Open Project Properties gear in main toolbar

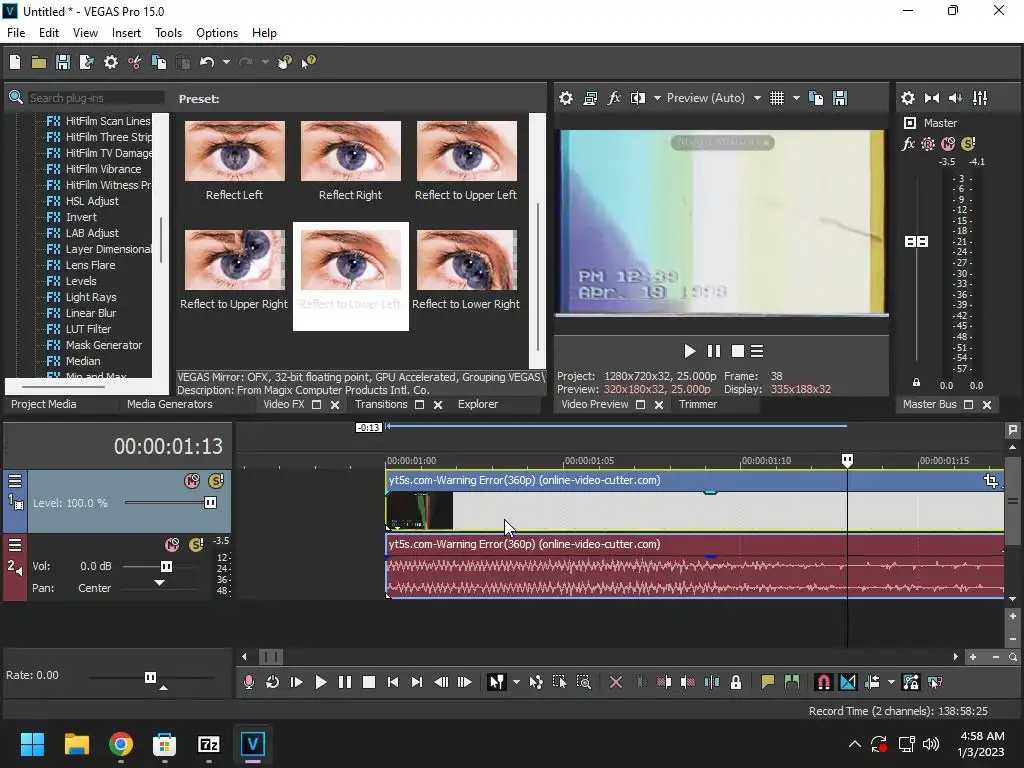coord(111,62)
